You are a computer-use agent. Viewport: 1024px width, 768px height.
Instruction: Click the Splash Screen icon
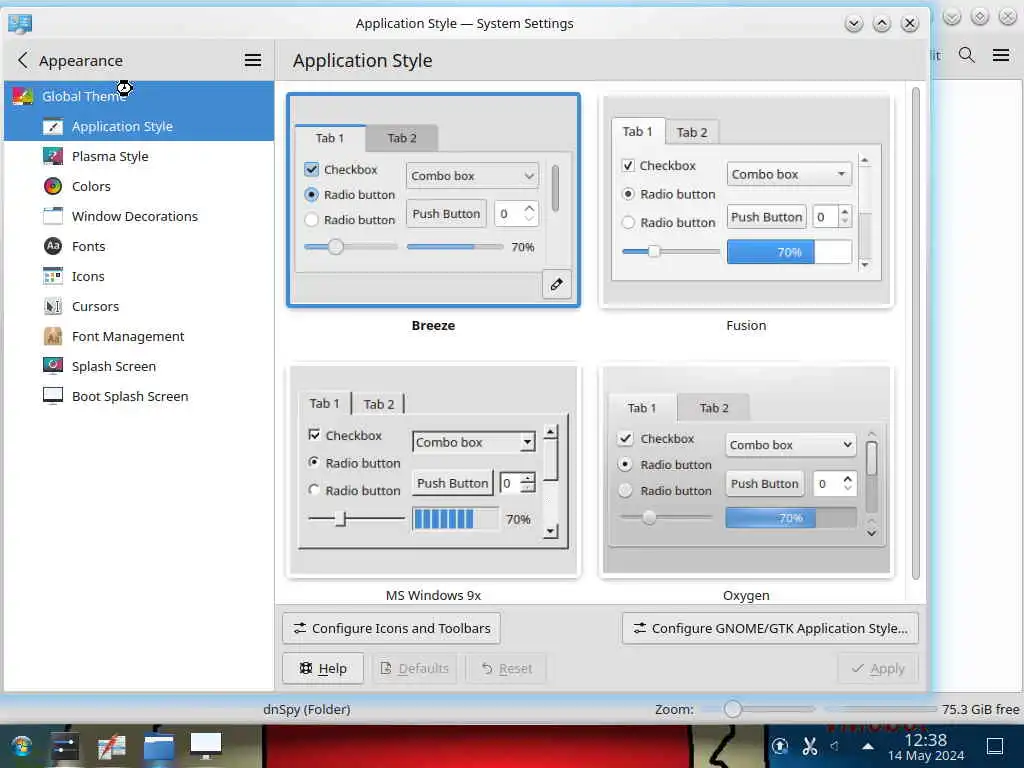(53, 366)
